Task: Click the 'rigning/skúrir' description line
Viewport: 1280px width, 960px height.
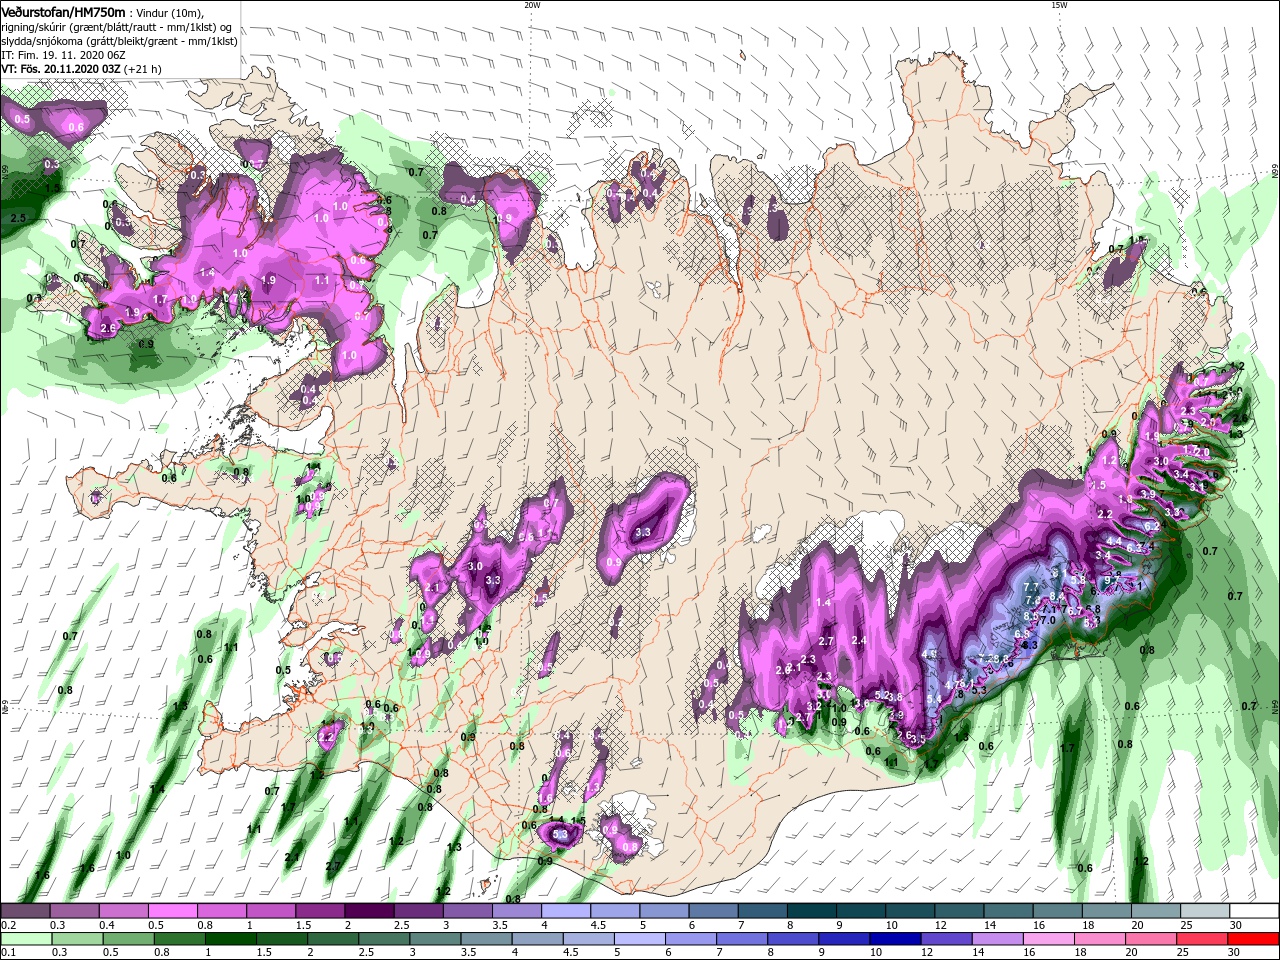Action: [118, 27]
